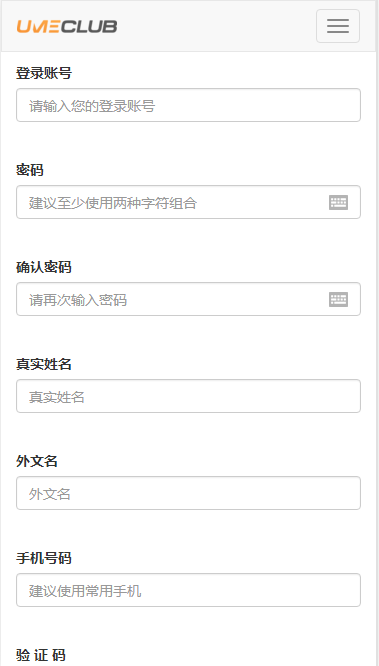Screen dimensions: 379x666
Task: Click placeholder 请再次输入密码
Action: (x=78, y=300)
